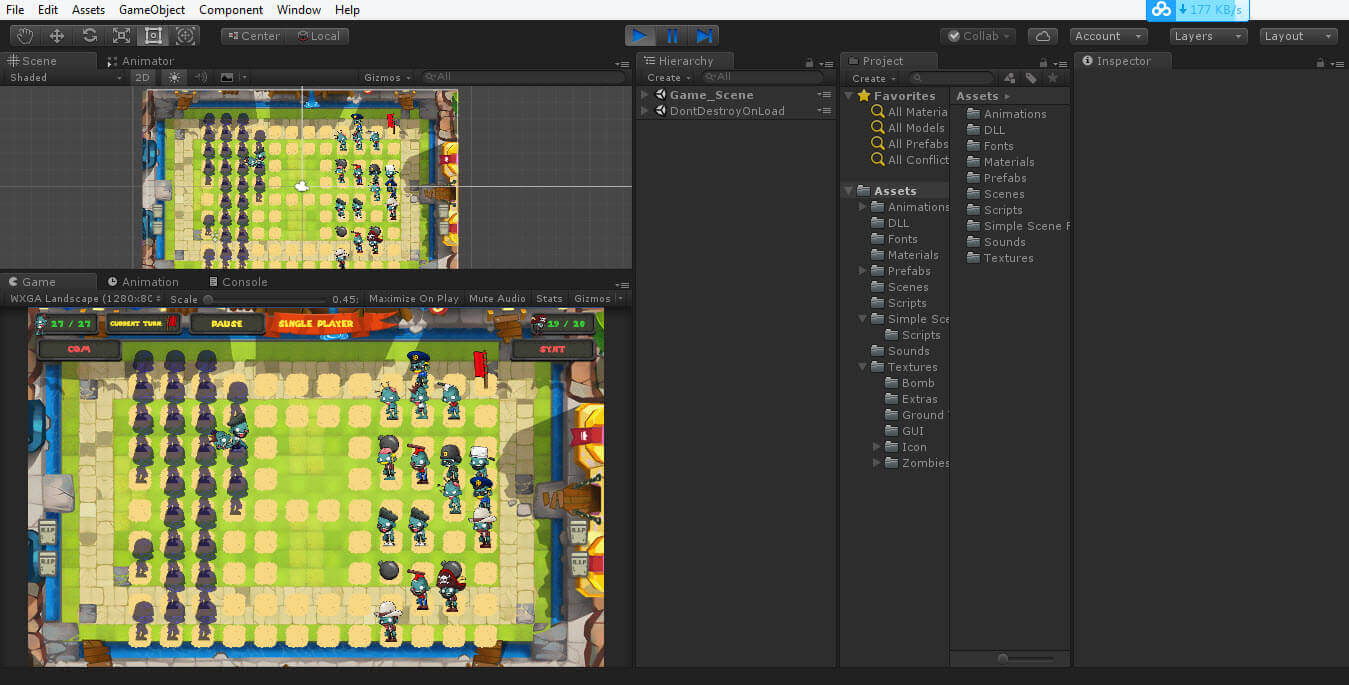Open the Edit menu
This screenshot has height=685, width=1349.
(x=48, y=10)
